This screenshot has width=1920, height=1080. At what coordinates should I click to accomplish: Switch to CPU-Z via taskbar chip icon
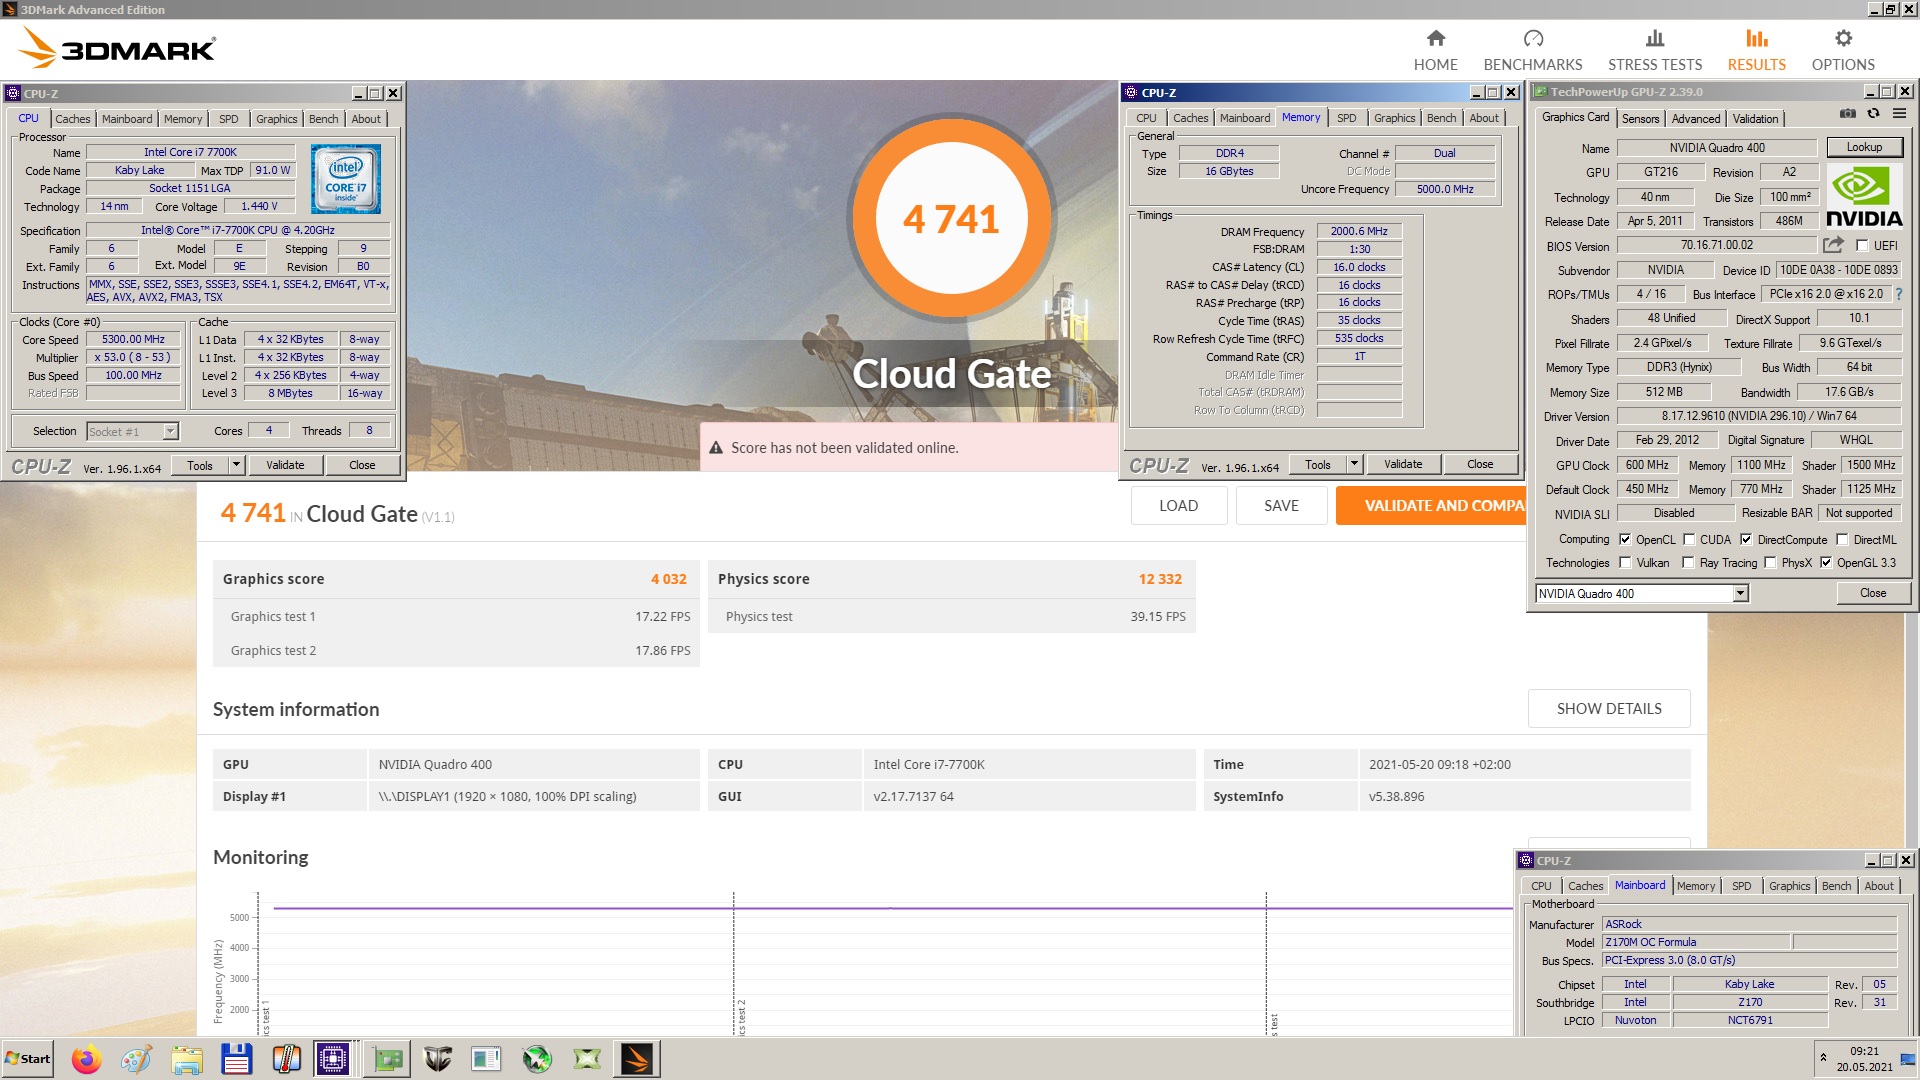click(332, 1059)
